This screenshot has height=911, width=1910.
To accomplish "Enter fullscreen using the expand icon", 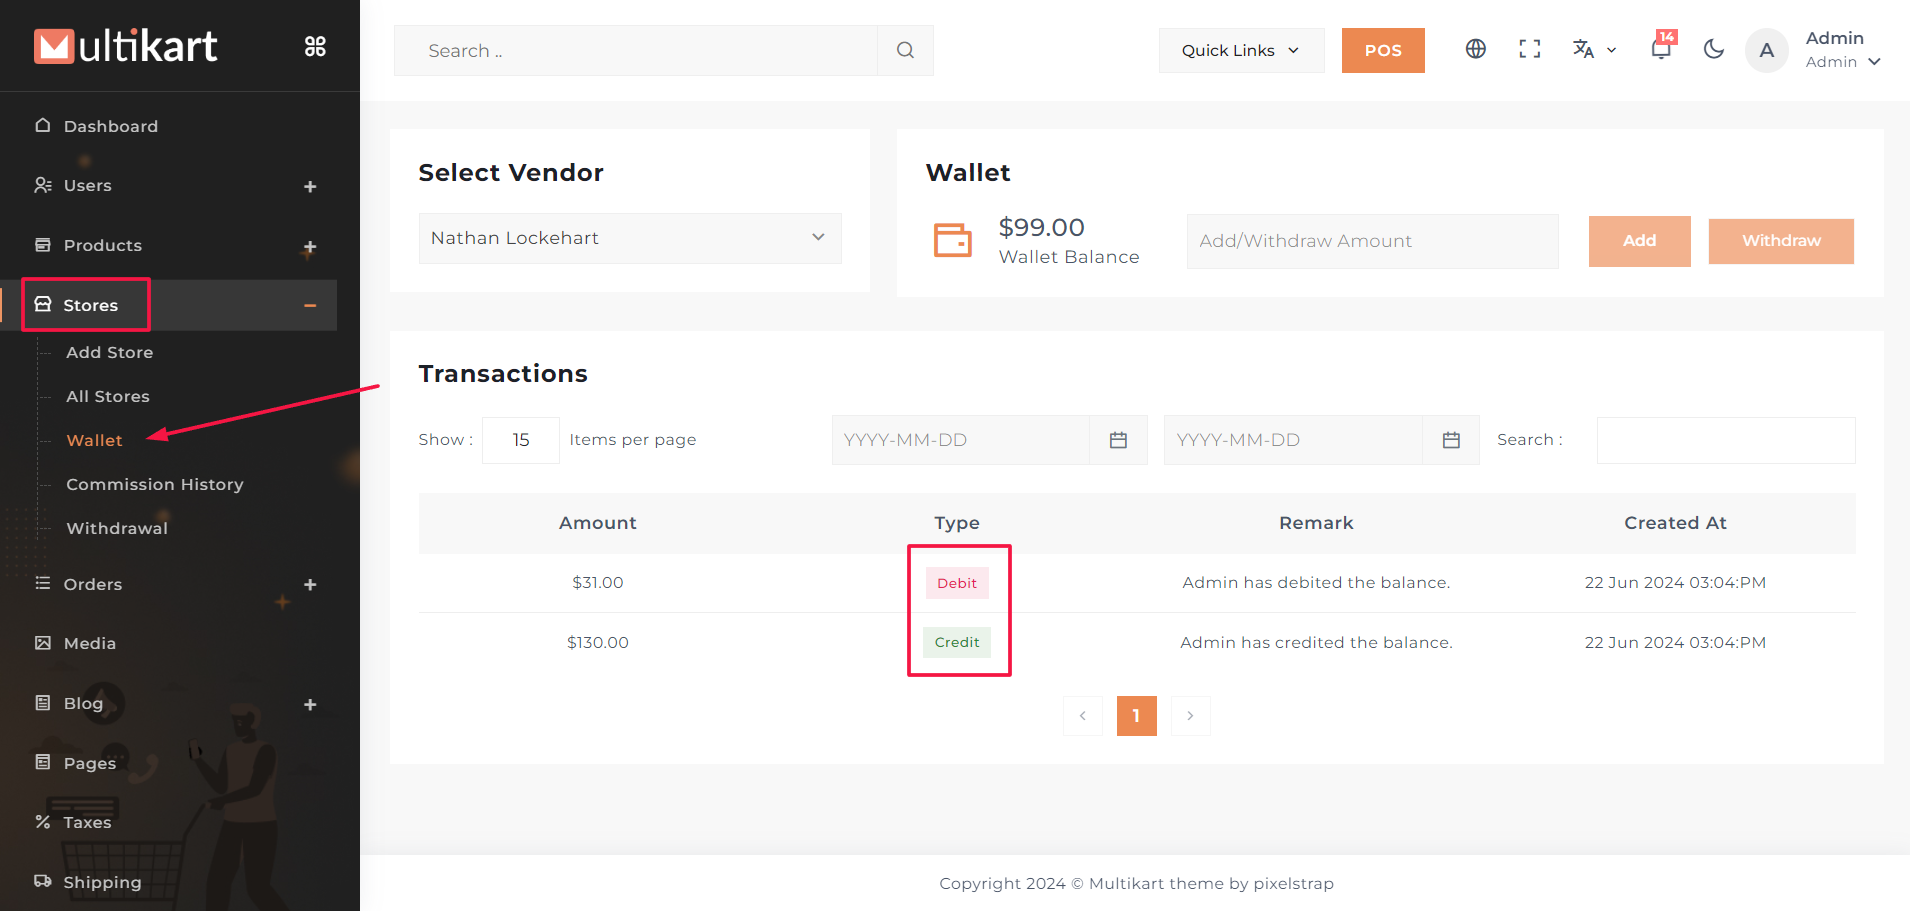I will click(x=1529, y=49).
